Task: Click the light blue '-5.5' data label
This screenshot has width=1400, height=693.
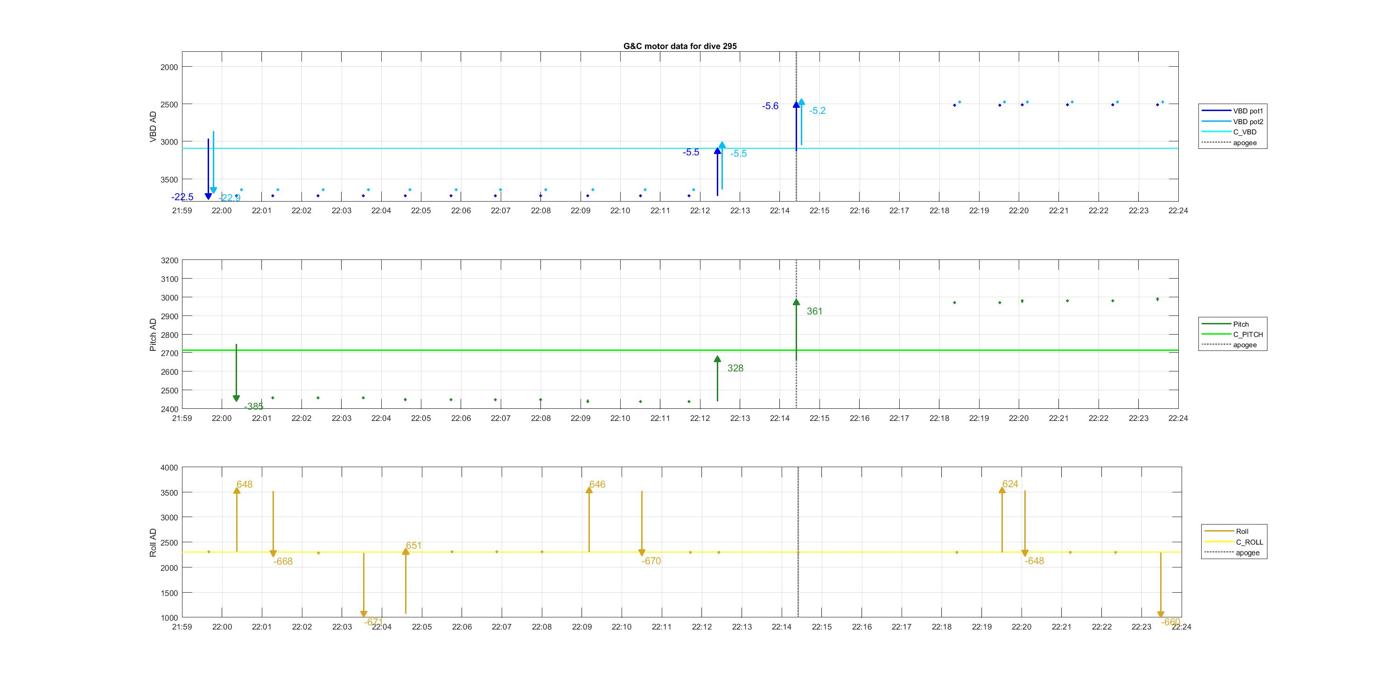Action: point(738,153)
